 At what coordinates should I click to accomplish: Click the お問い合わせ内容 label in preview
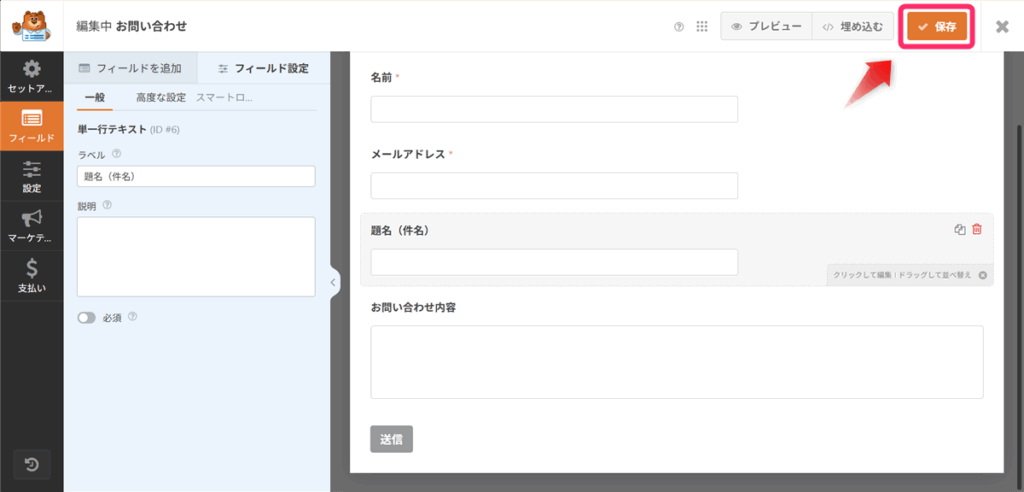(x=413, y=307)
